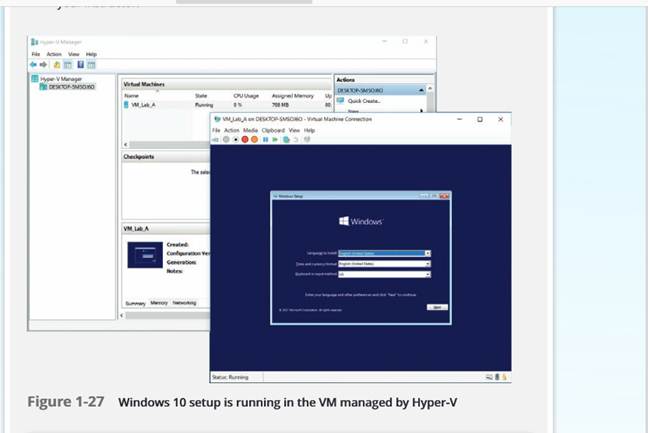This screenshot has height=433, width=648.
Task: Pause the VM using the blue pause icon
Action: [x=265, y=140]
